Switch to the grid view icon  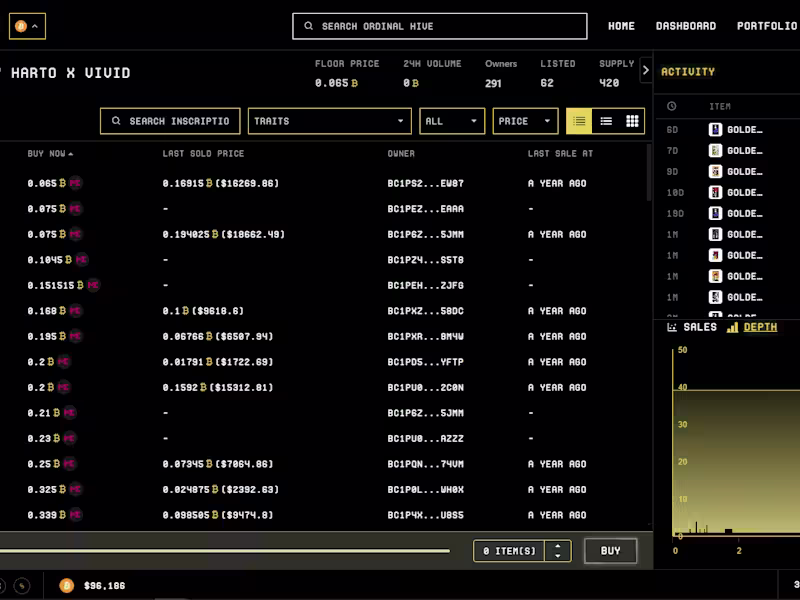click(x=632, y=121)
